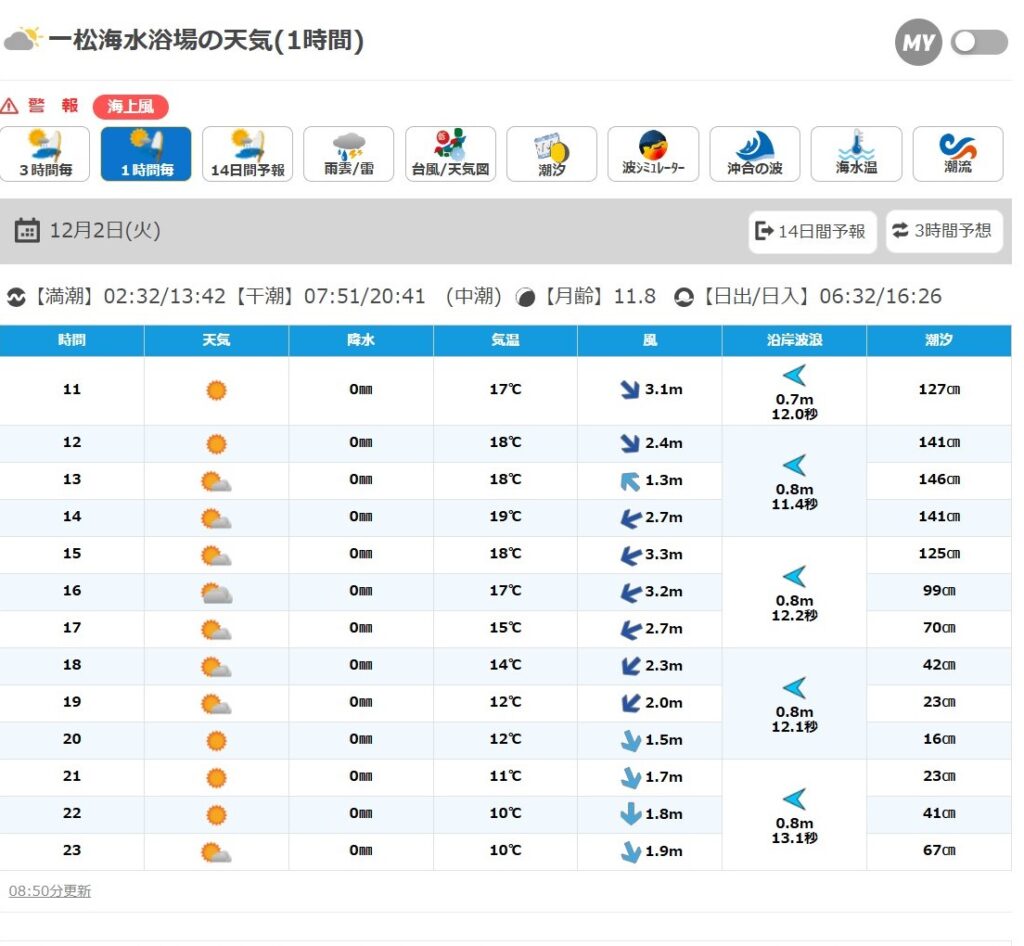Click the round MY badge
Screen dimensions: 1024x946
click(918, 42)
